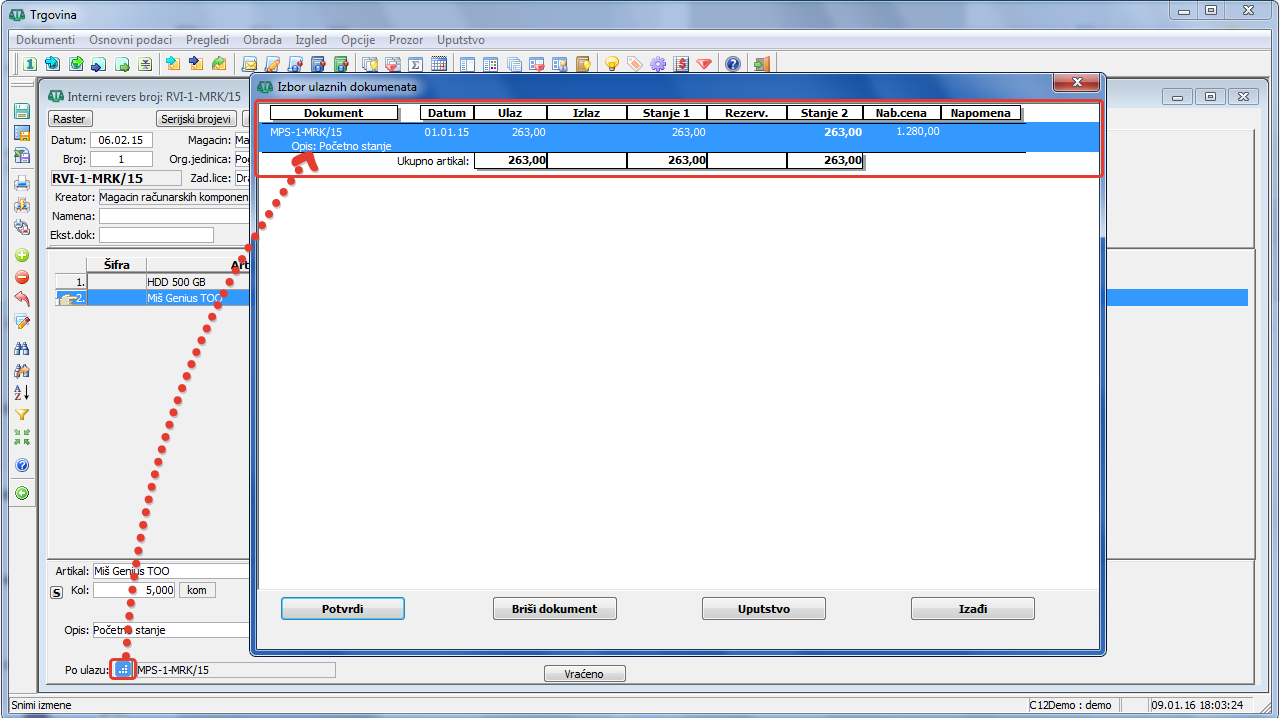The width and height of the screenshot is (1280, 718).
Task: Click the sigma sum toolbar icon
Action: click(415, 64)
